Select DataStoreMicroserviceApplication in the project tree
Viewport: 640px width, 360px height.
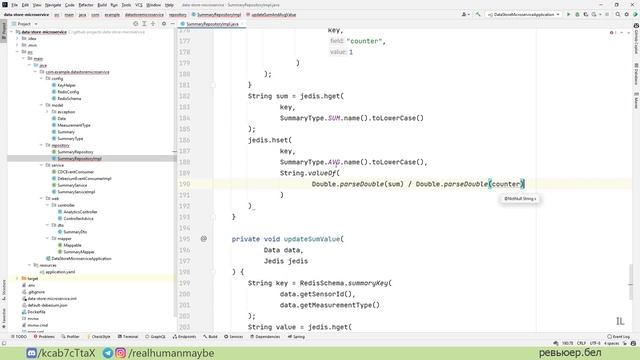81,258
